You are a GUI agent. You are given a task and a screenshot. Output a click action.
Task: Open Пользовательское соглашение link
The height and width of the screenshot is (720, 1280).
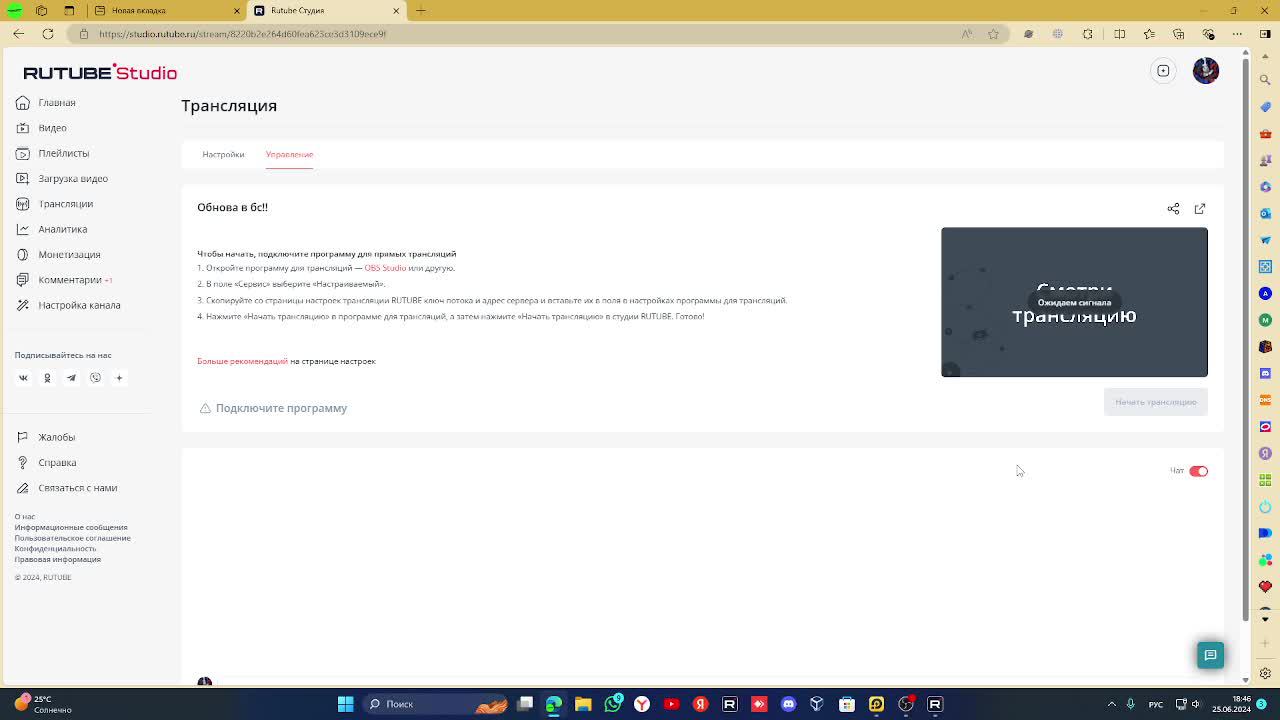(x=72, y=538)
